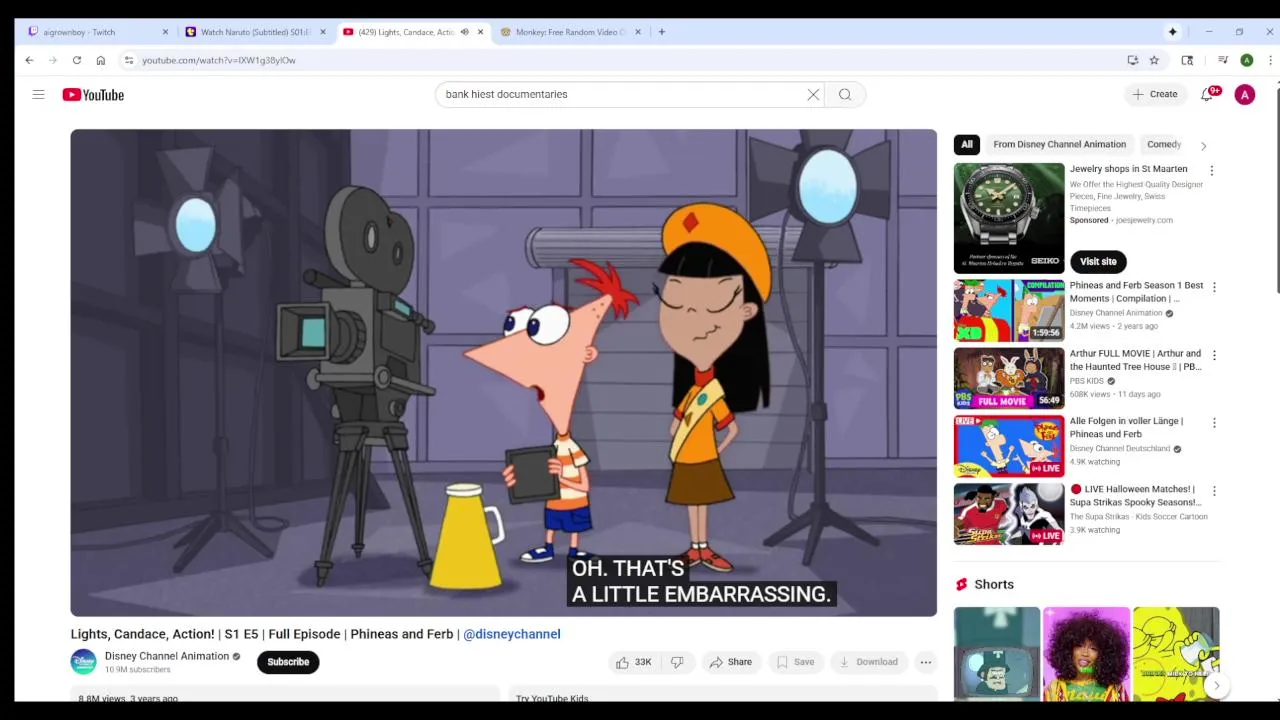Screen dimensions: 1280x720
Task: Open YouTube notifications bell
Action: click(x=1207, y=94)
